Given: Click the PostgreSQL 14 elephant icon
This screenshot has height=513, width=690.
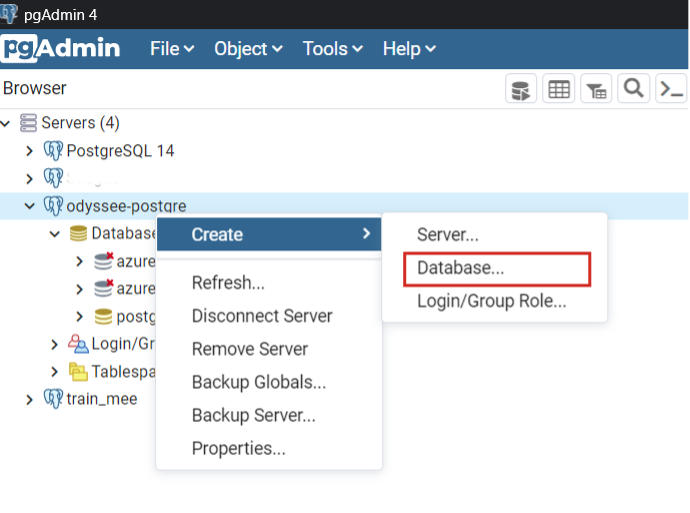Looking at the screenshot, I should (x=53, y=151).
